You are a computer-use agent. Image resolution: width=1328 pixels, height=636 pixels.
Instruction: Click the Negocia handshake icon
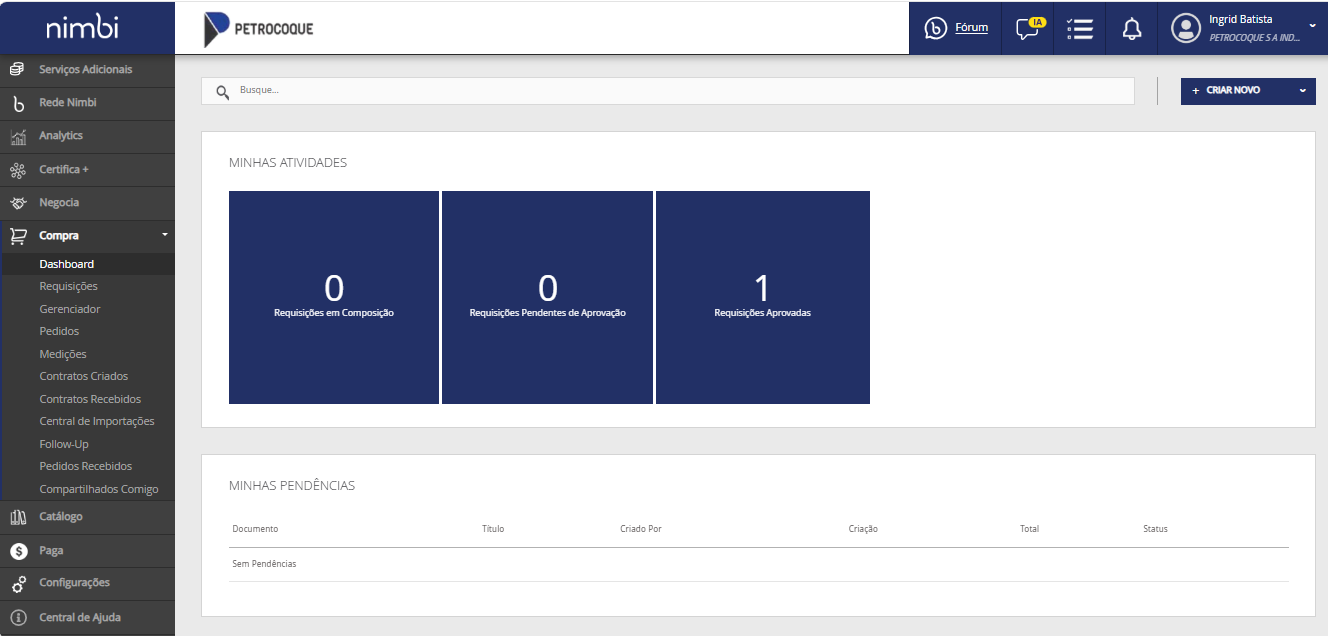[x=17, y=203]
